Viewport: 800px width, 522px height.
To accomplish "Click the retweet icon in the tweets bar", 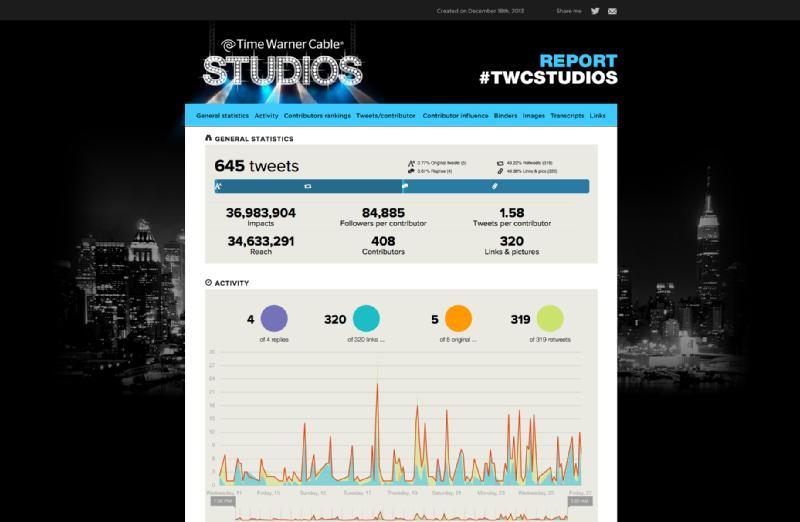I will click(x=308, y=186).
